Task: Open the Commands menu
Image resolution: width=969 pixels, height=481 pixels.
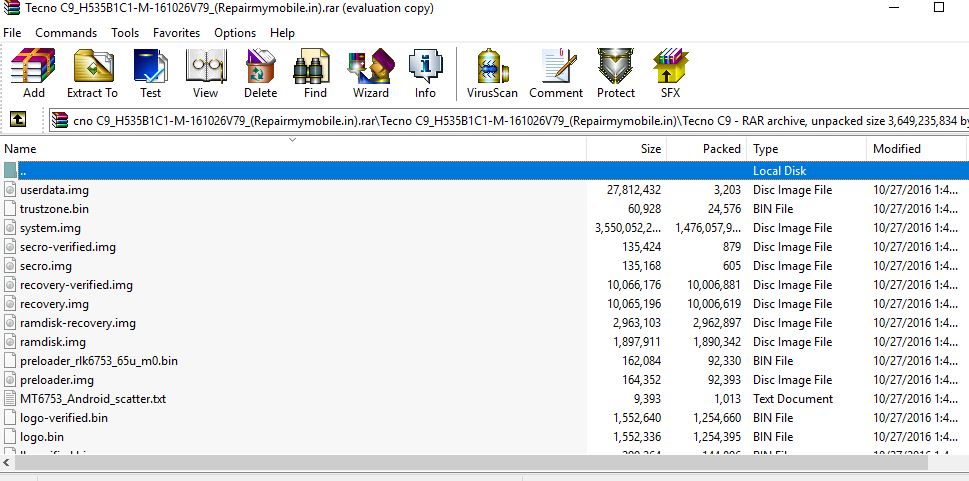Action: [66, 33]
